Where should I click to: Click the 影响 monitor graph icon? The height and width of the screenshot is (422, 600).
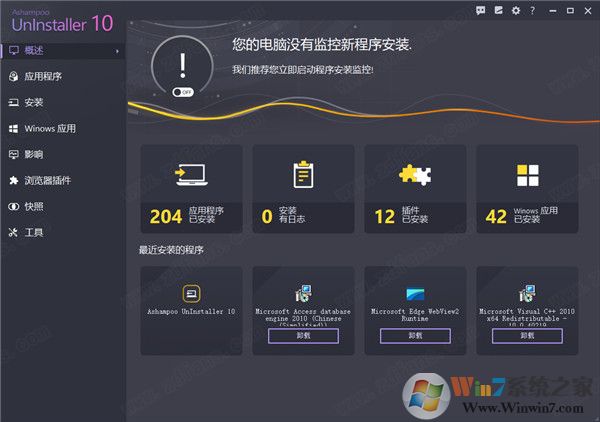point(14,155)
